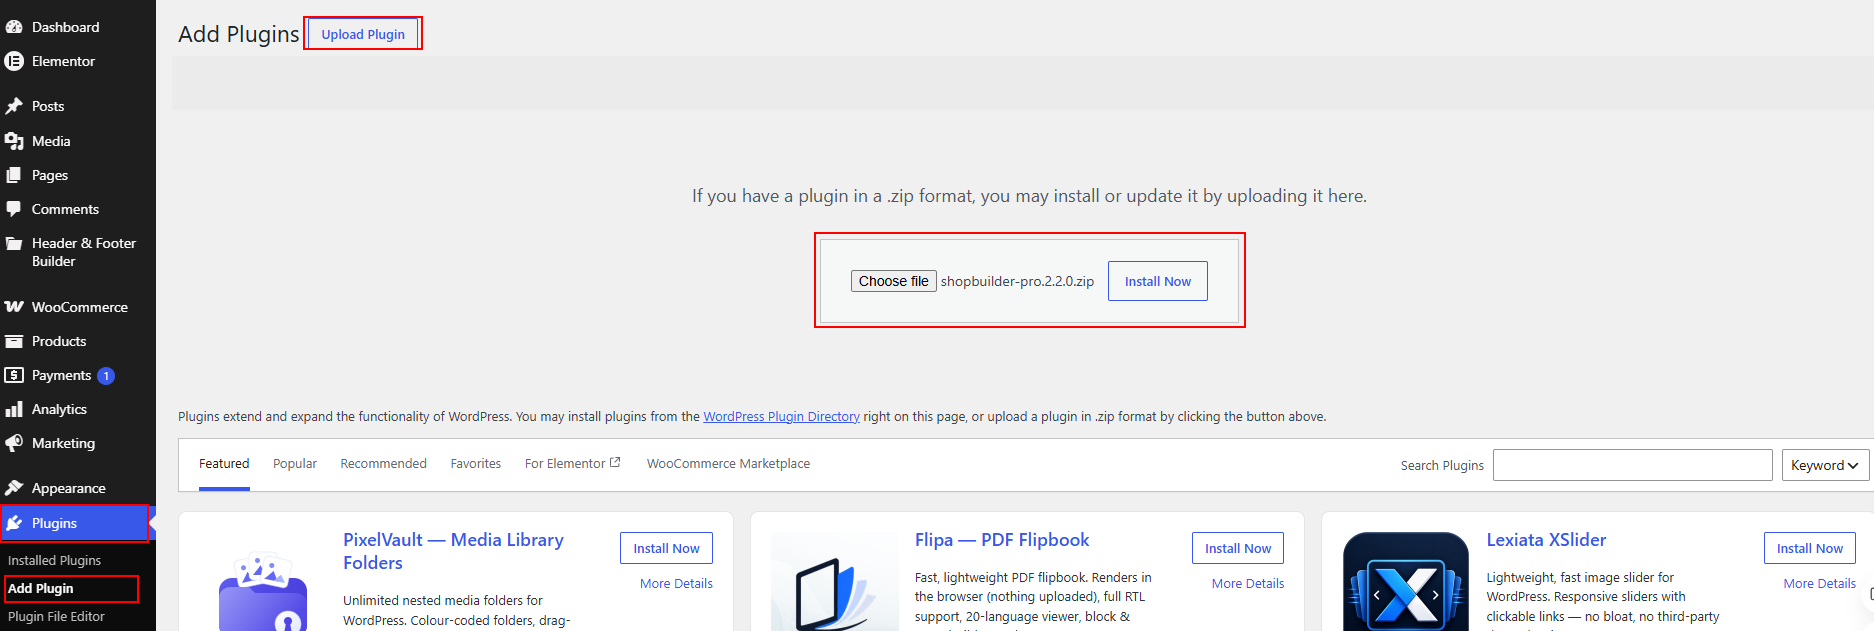Image resolution: width=1874 pixels, height=631 pixels.
Task: Go to the Appearance menu label
Action: [x=68, y=488]
